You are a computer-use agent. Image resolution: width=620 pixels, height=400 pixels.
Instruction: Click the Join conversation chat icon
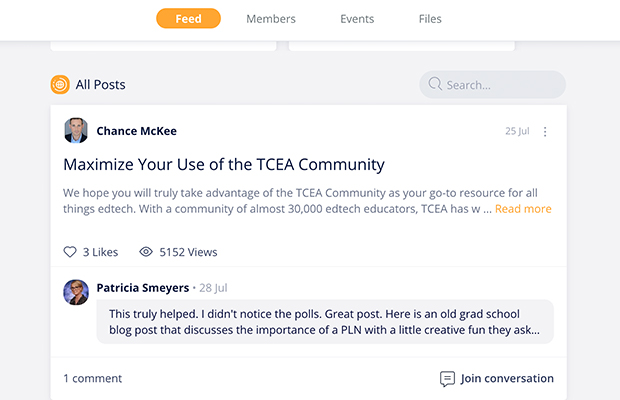coord(447,379)
